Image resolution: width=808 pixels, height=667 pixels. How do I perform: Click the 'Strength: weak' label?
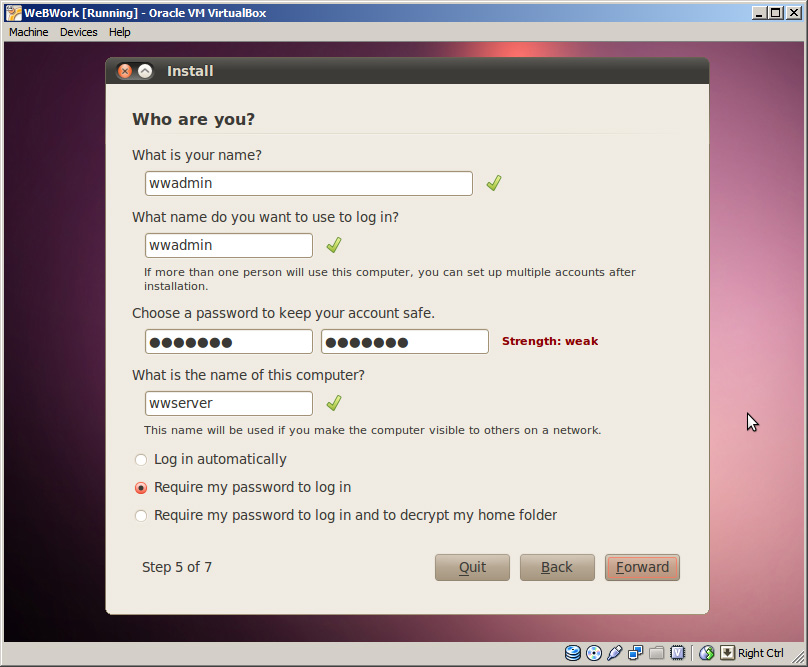pos(550,341)
